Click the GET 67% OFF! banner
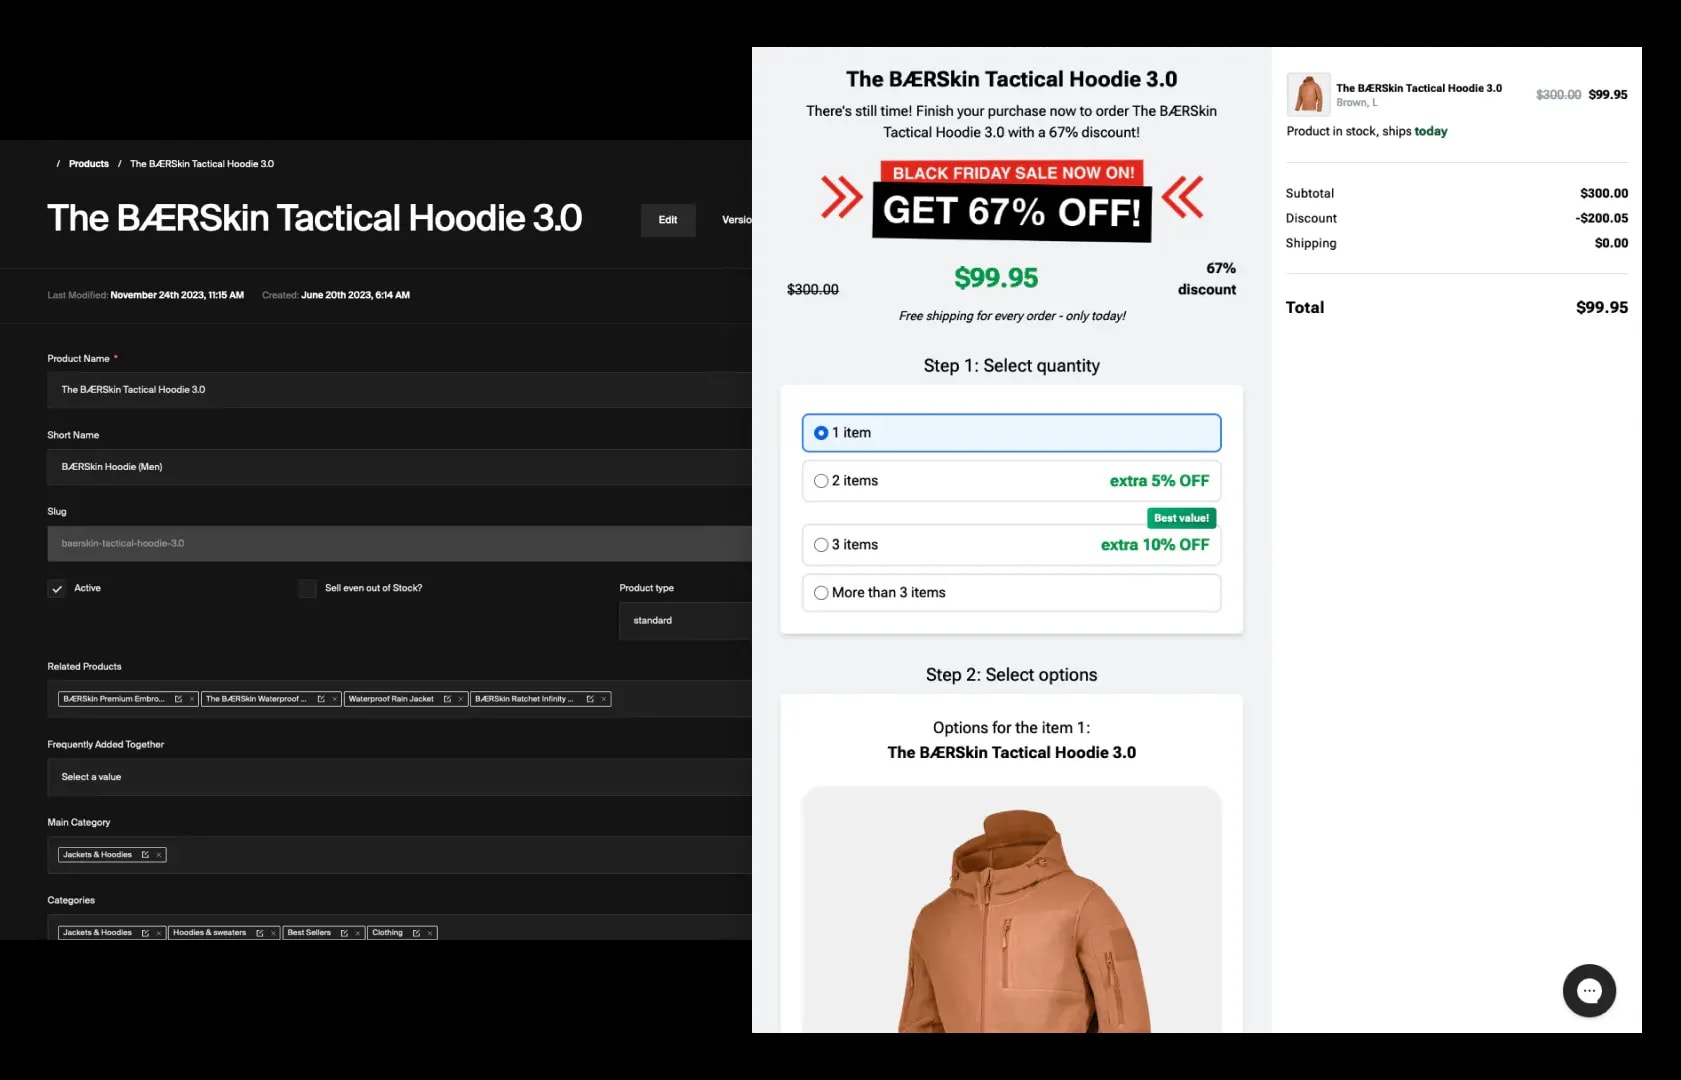This screenshot has height=1080, width=1681. coord(1012,212)
